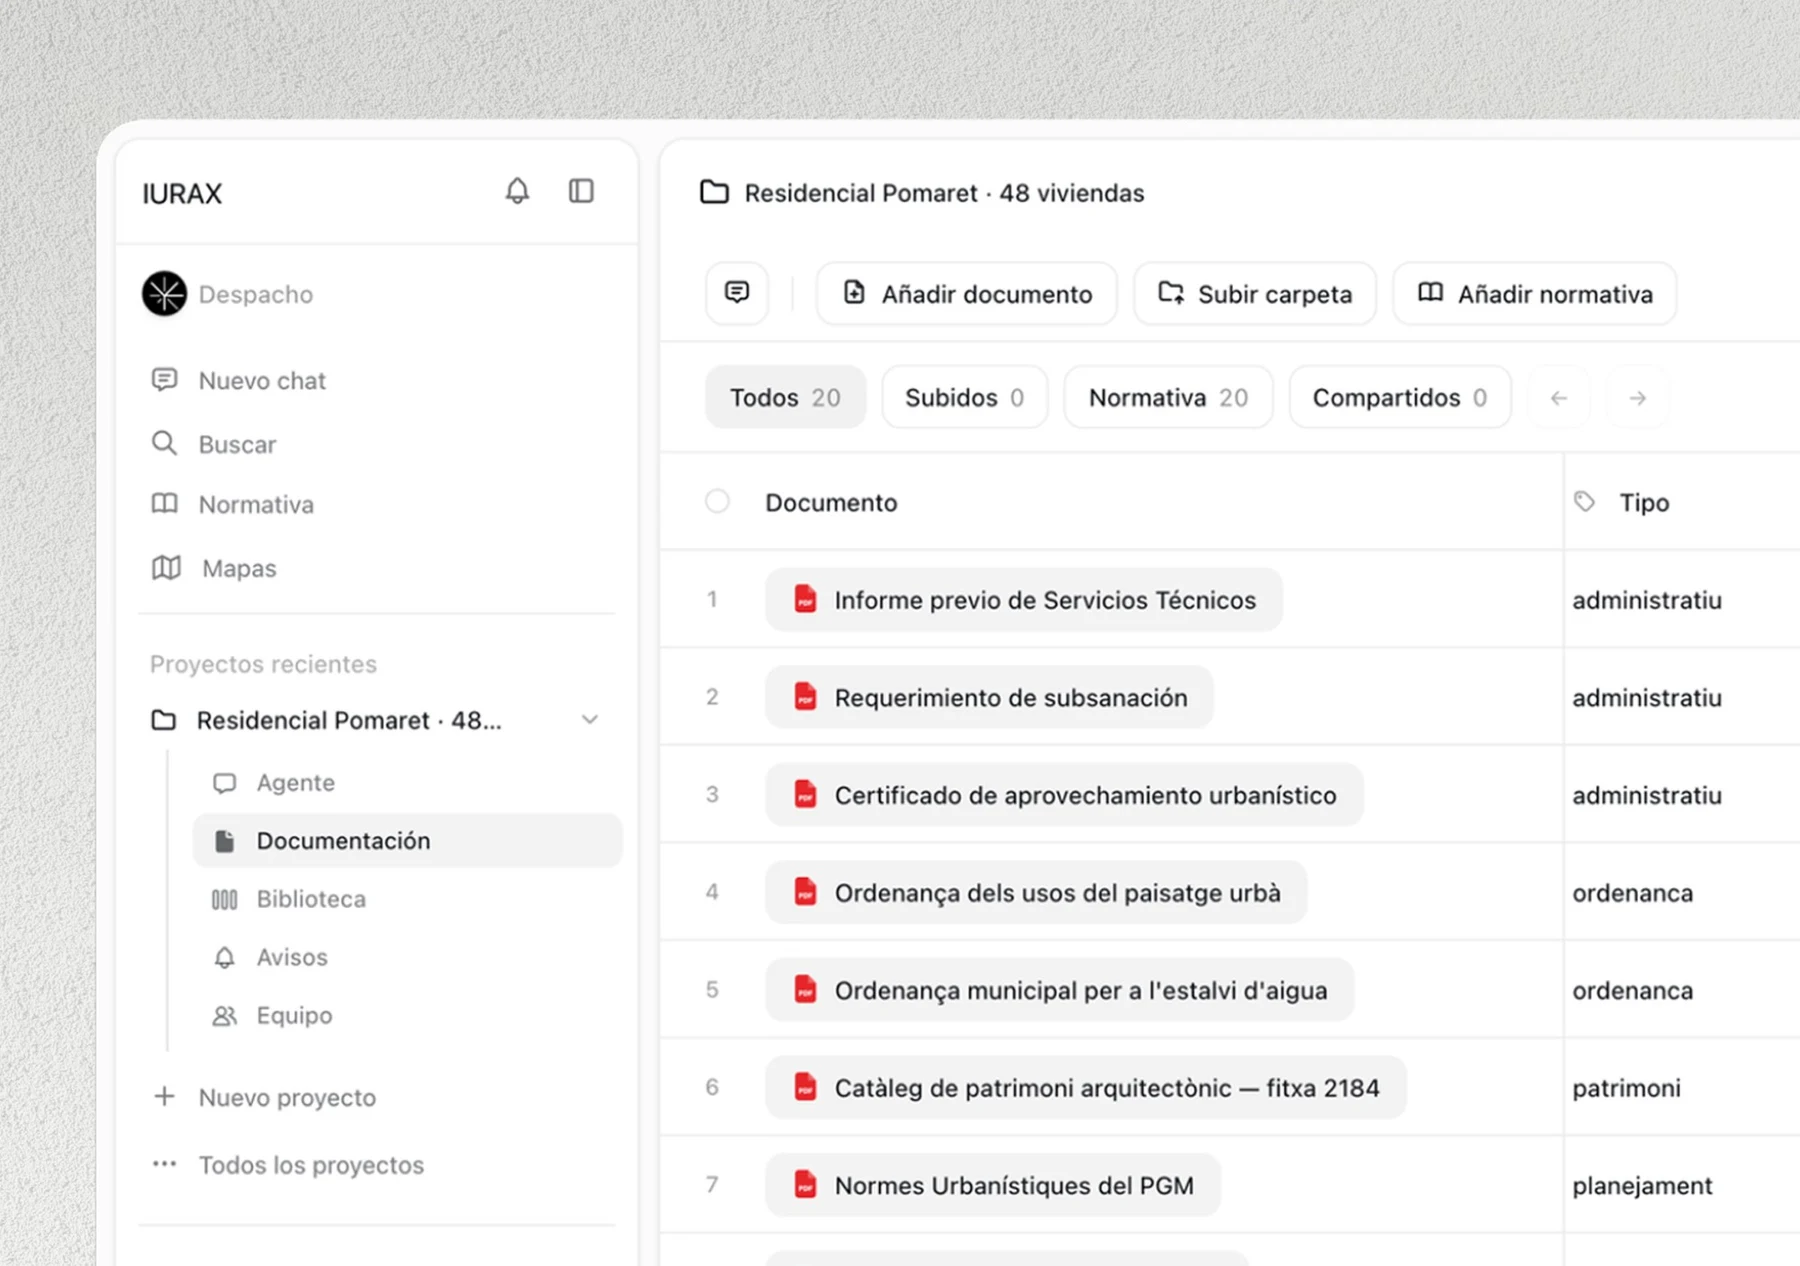Viewport: 1800px width, 1266px height.
Task: Click Subir carpeta button
Action: 1255,293
